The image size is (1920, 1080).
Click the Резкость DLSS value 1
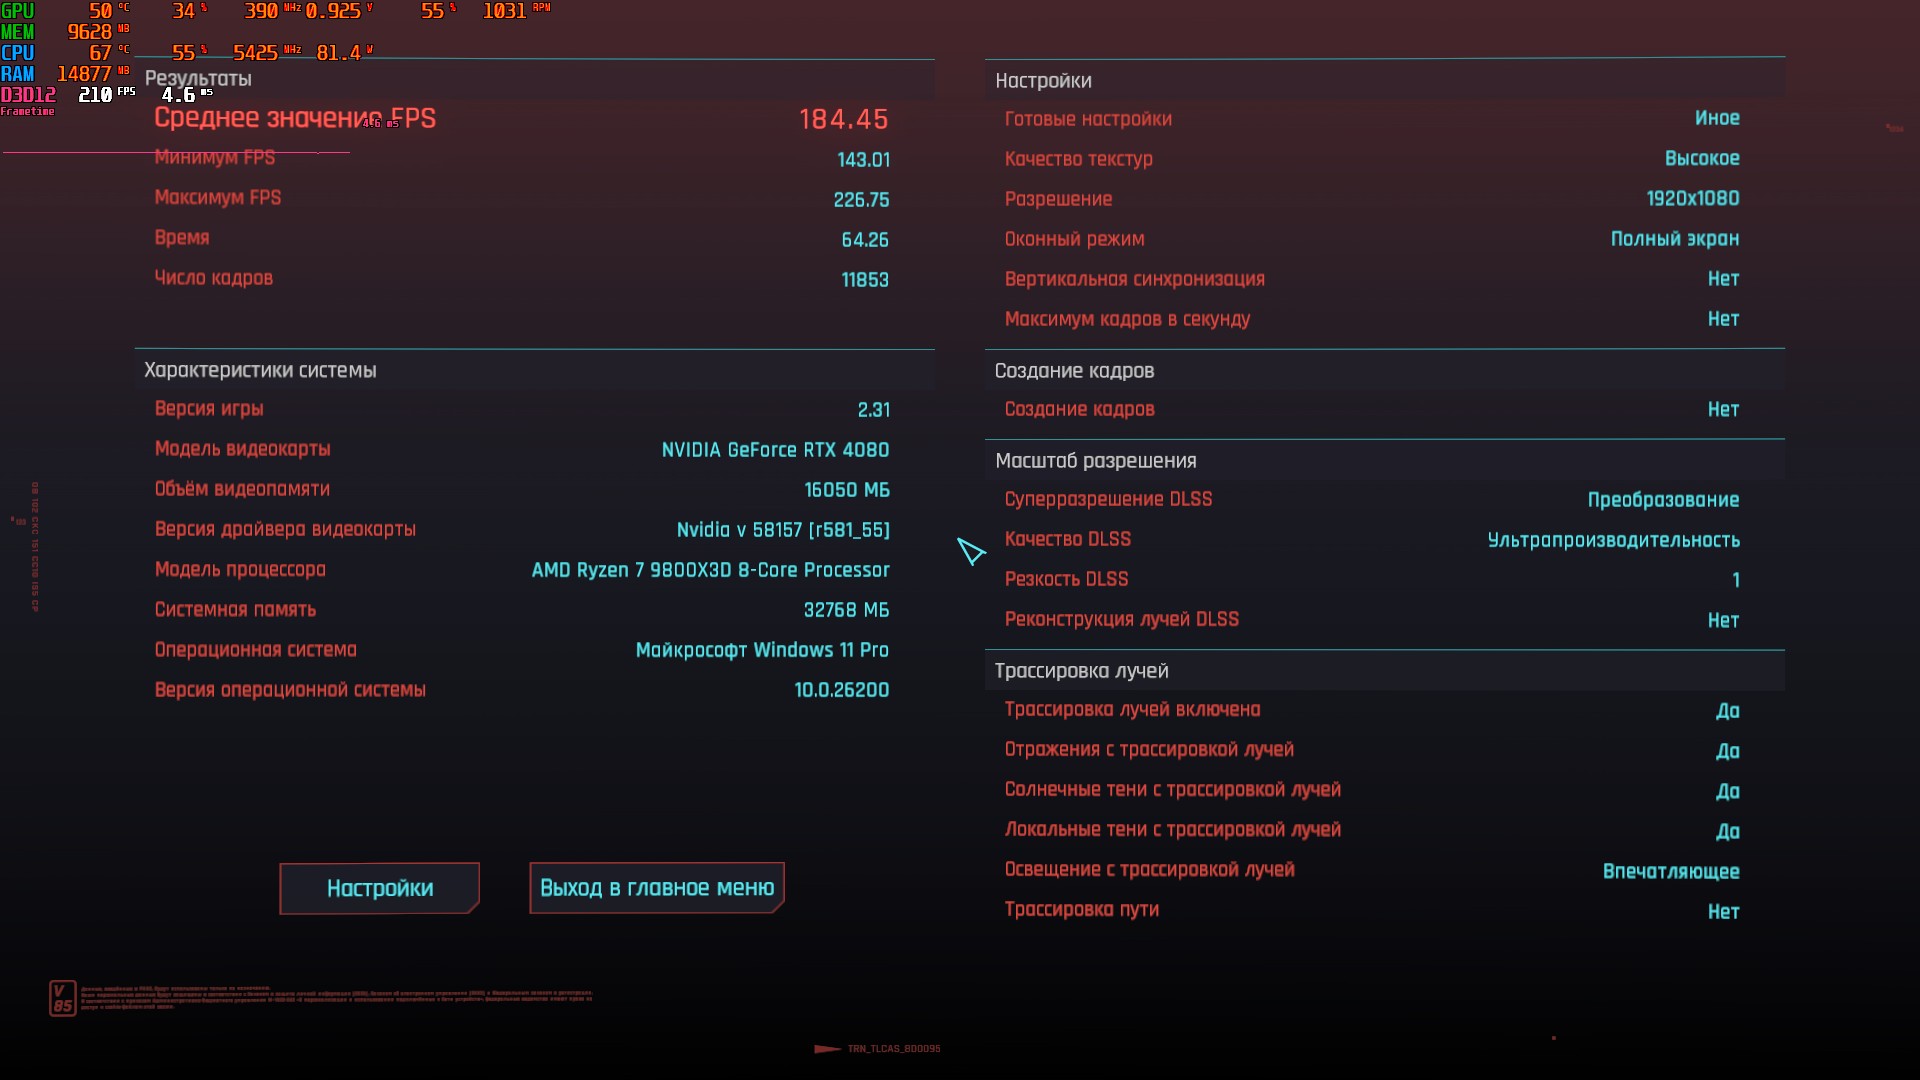pyautogui.click(x=1735, y=580)
